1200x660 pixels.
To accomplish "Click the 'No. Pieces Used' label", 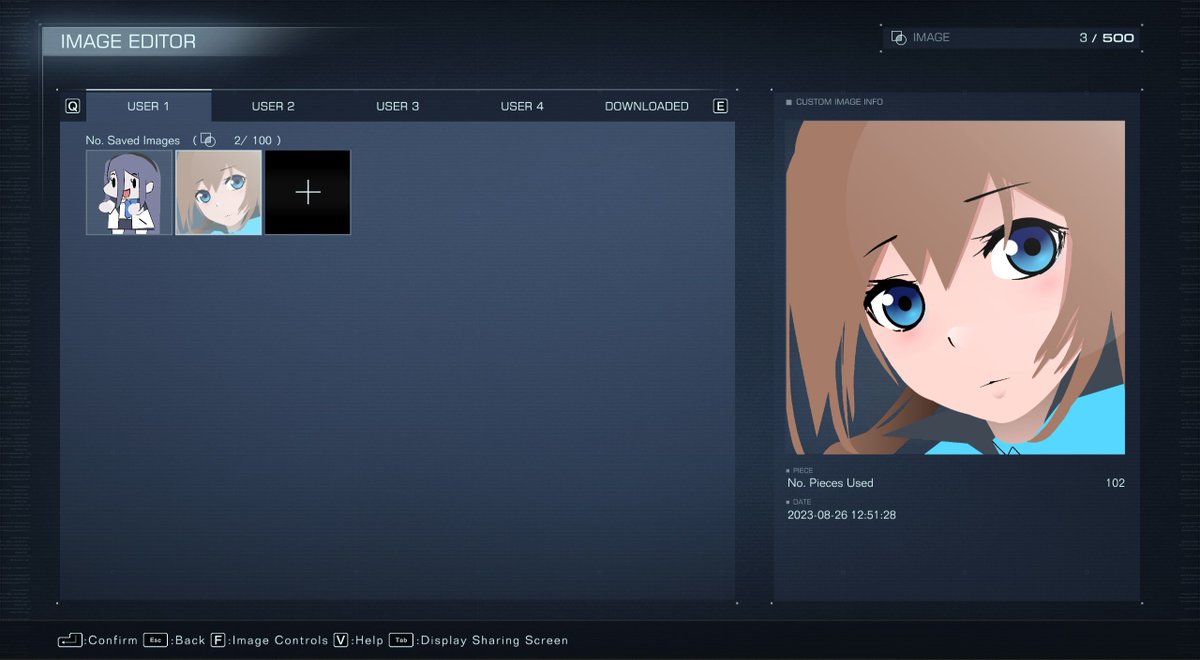I will (830, 483).
